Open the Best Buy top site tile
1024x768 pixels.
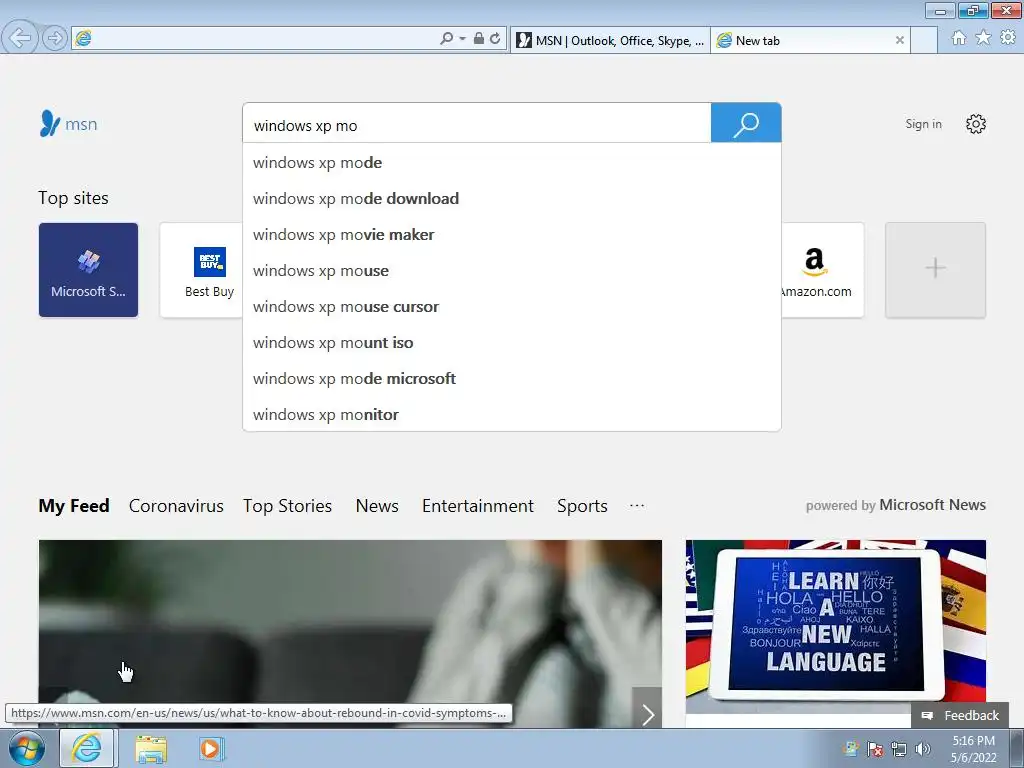tap(202, 270)
